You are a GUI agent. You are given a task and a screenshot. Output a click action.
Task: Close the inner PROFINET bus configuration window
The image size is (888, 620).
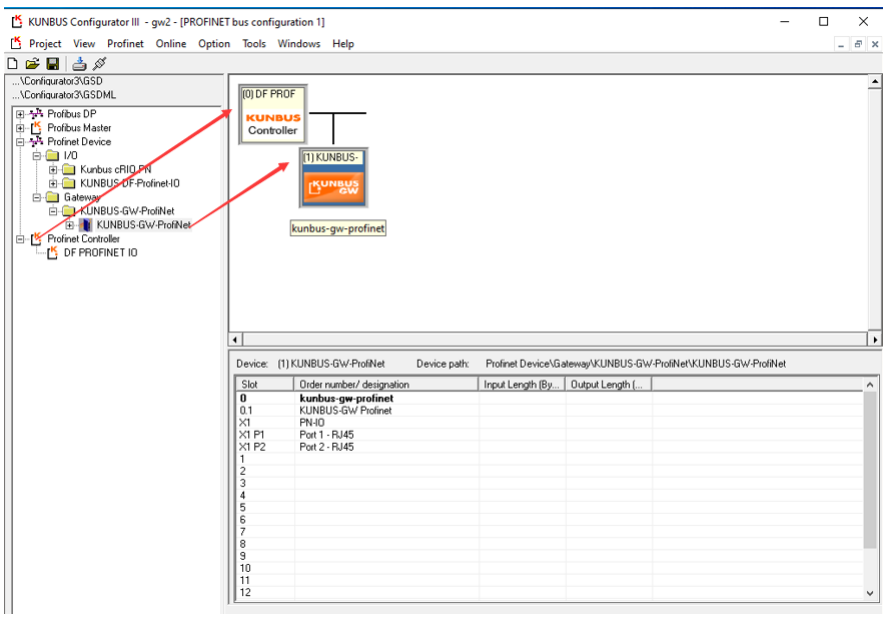click(875, 44)
